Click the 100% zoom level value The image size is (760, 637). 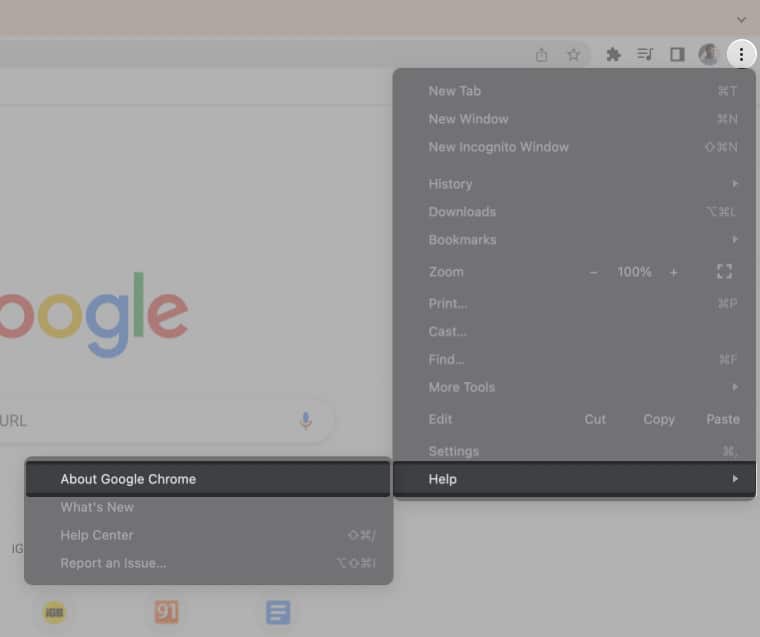pyautogui.click(x=634, y=272)
